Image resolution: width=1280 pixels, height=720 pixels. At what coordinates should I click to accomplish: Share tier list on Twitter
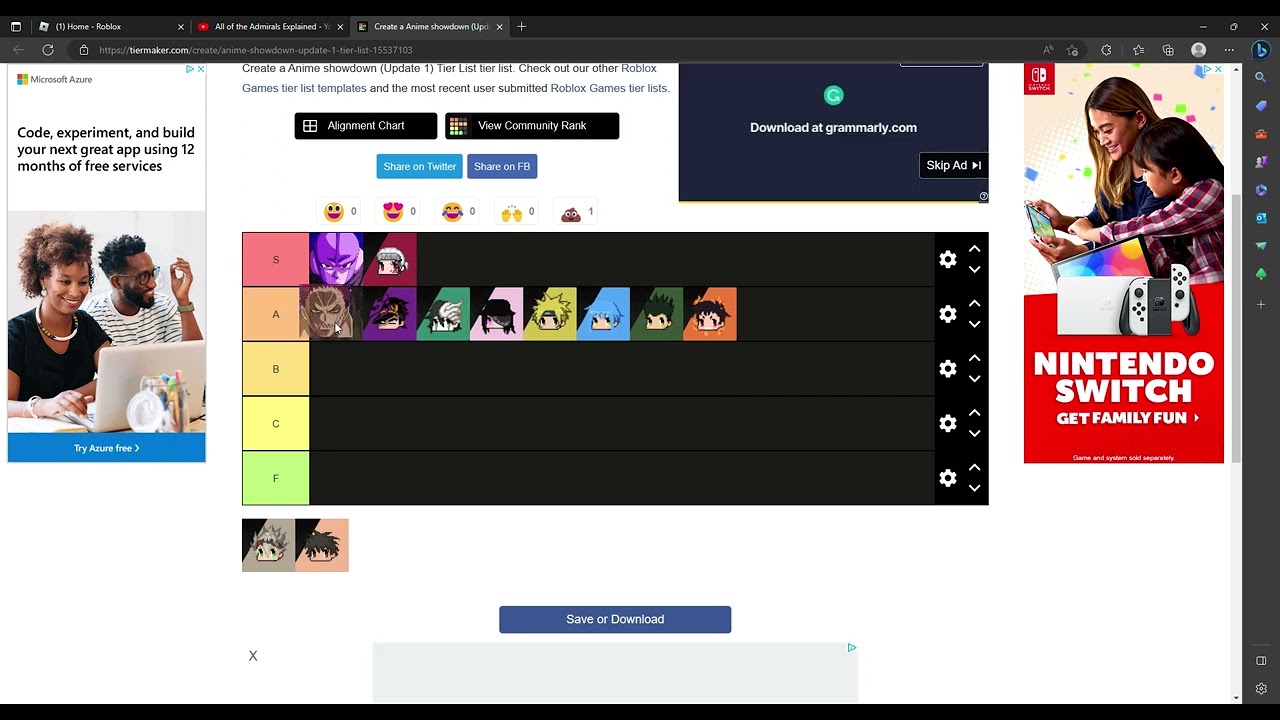point(419,166)
